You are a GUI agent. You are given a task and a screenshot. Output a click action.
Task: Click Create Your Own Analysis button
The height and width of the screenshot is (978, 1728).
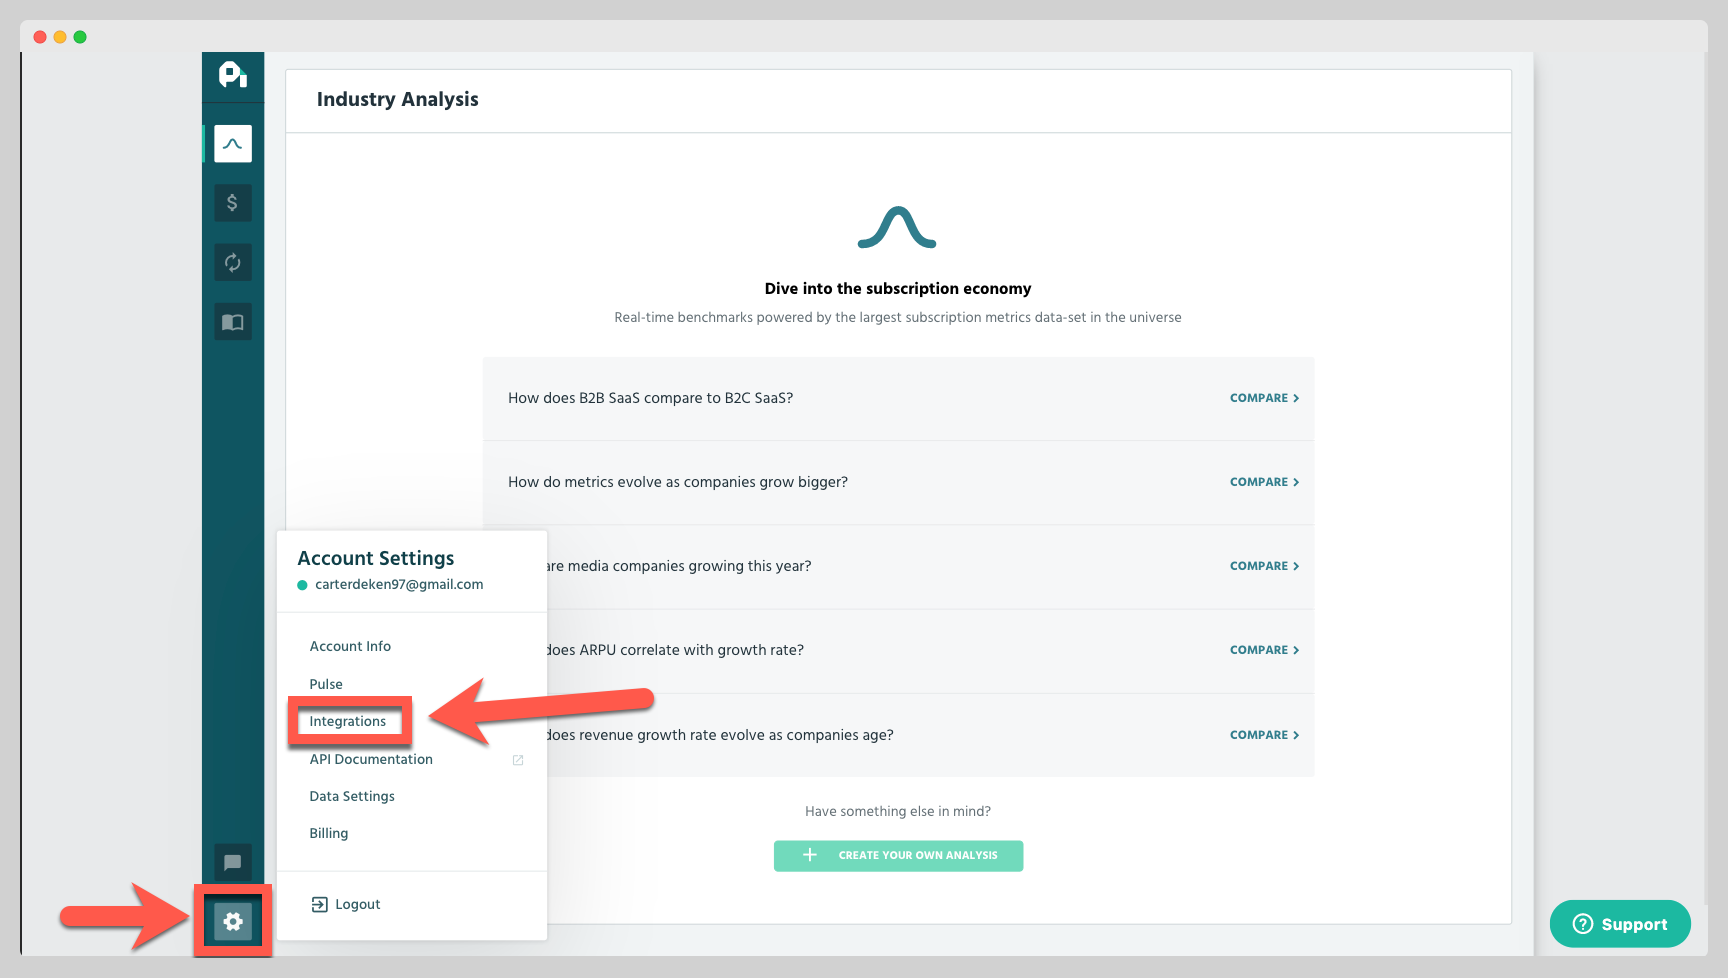897,855
